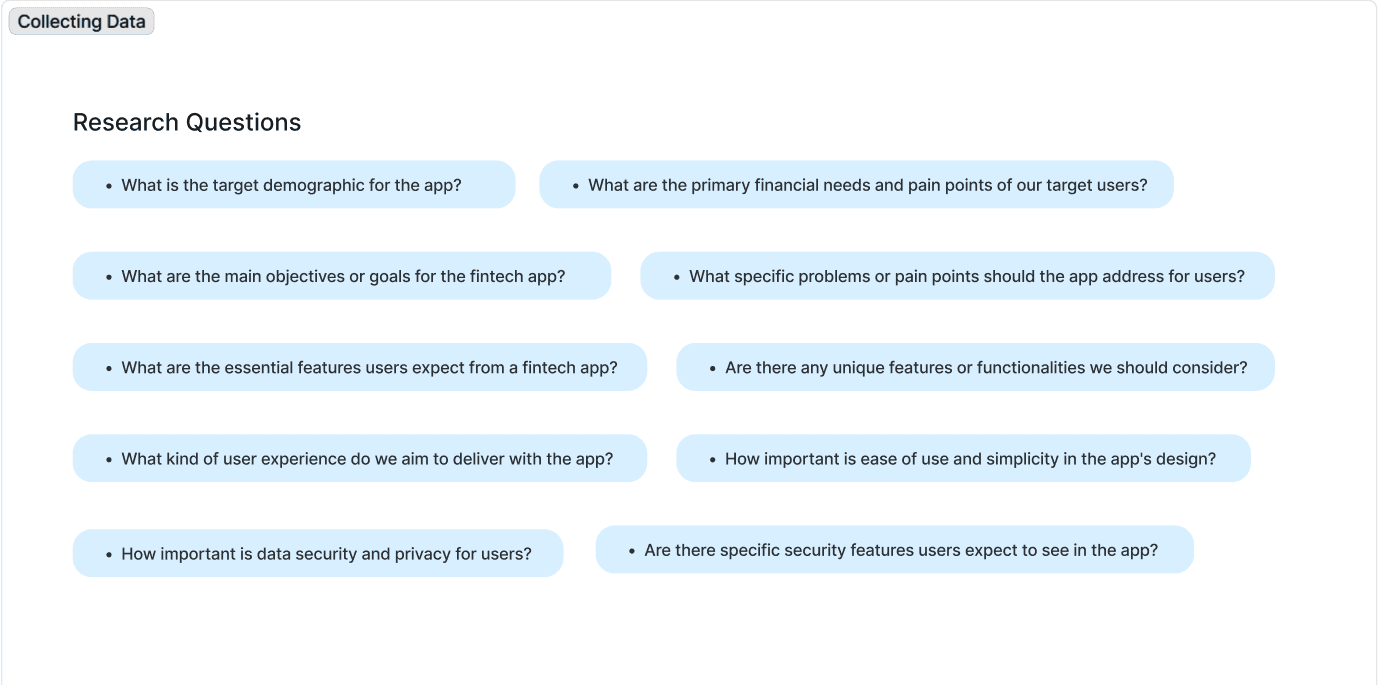
Task: Click the specific security features question card
Action: click(x=894, y=550)
